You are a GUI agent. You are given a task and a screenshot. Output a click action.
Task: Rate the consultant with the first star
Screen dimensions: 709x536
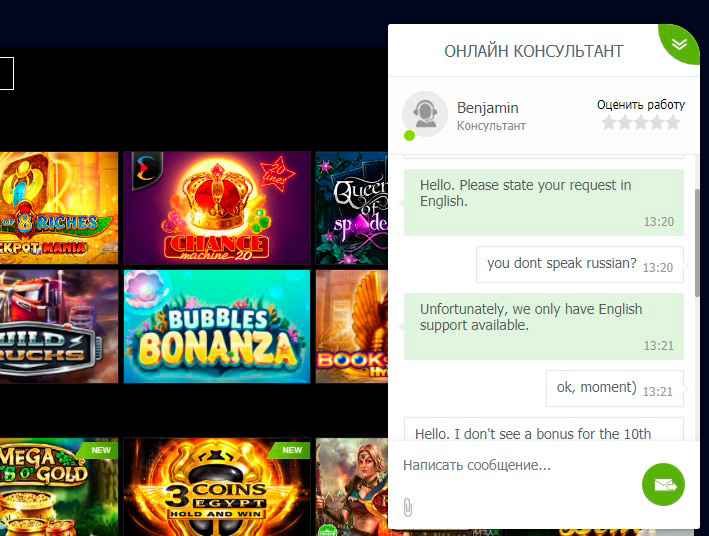(x=609, y=122)
